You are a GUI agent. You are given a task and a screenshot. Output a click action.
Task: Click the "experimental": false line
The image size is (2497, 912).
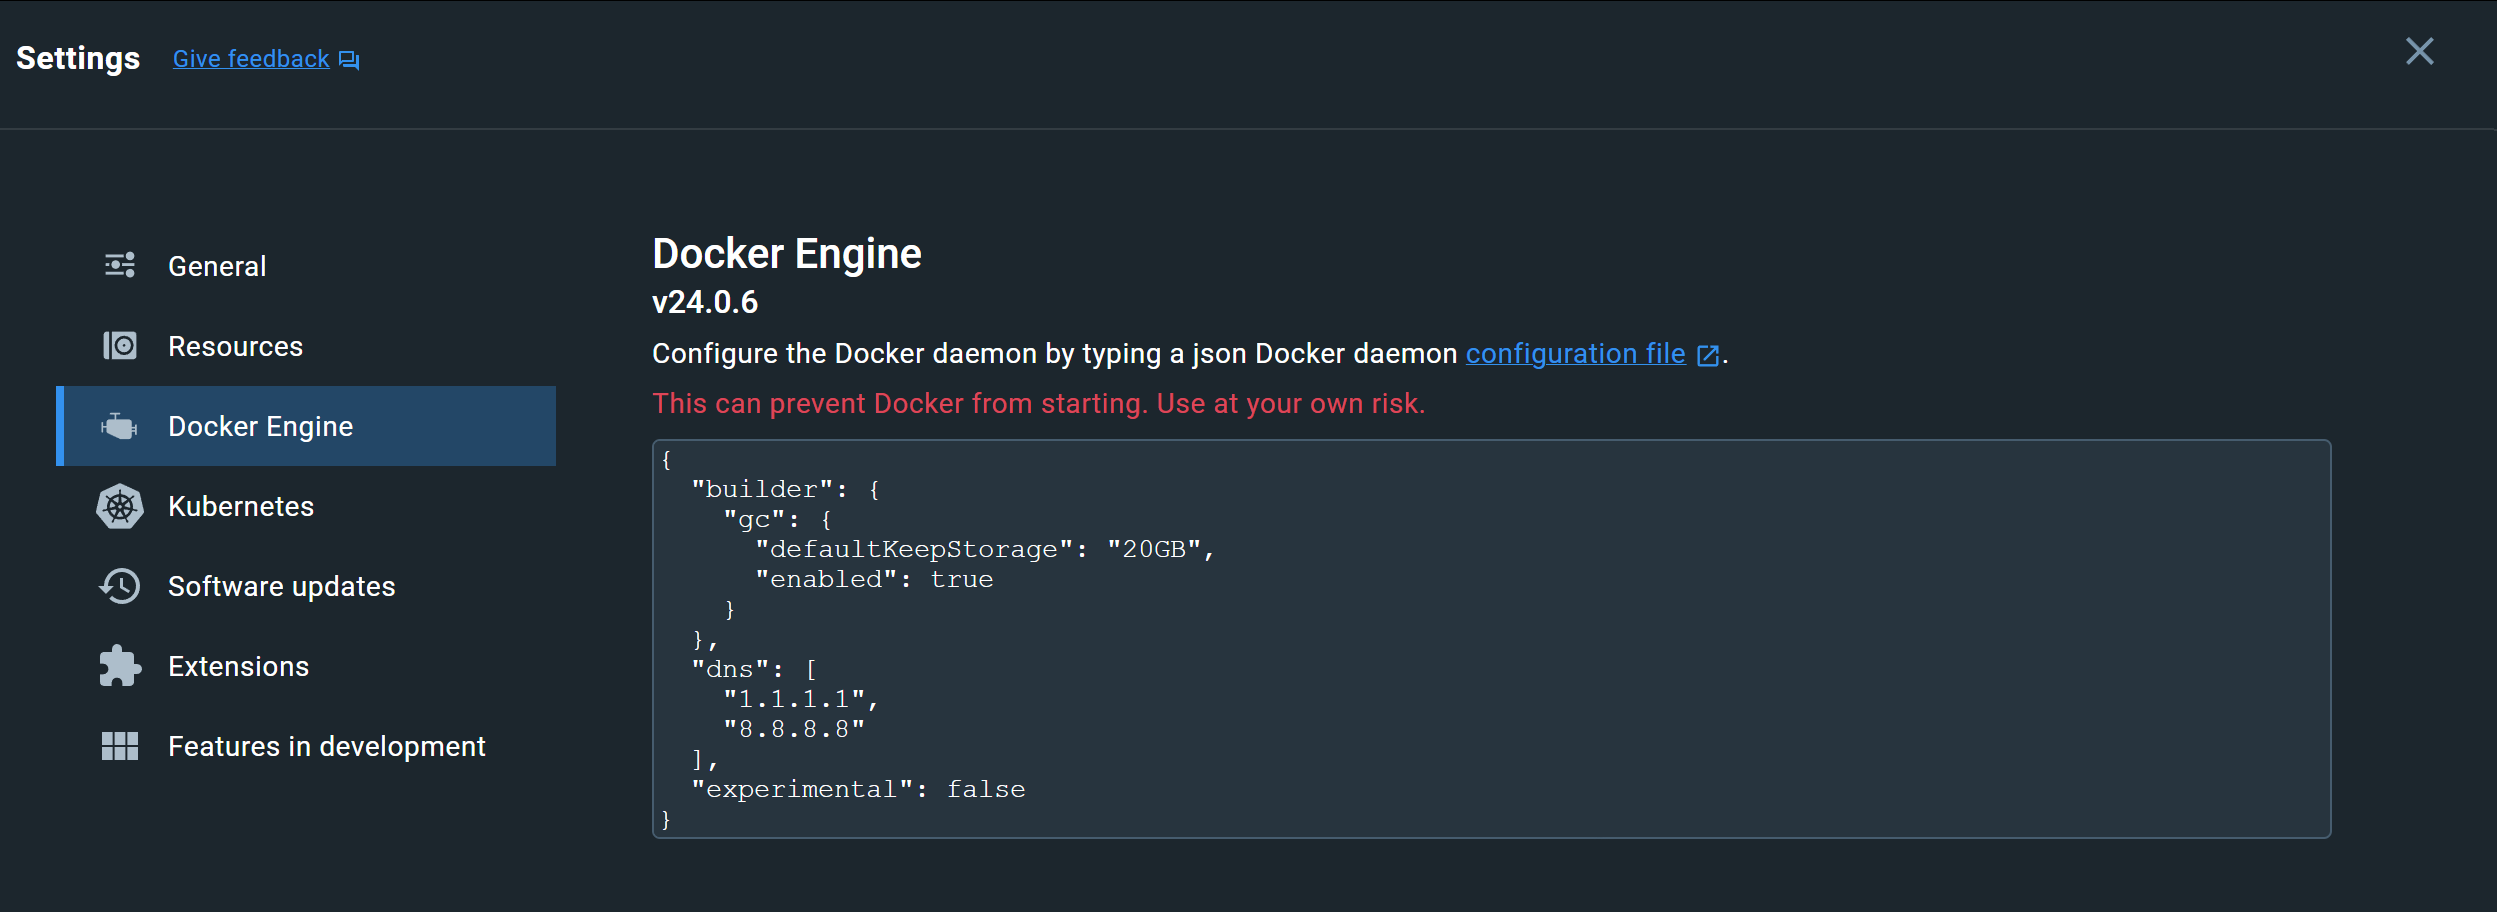(858, 789)
